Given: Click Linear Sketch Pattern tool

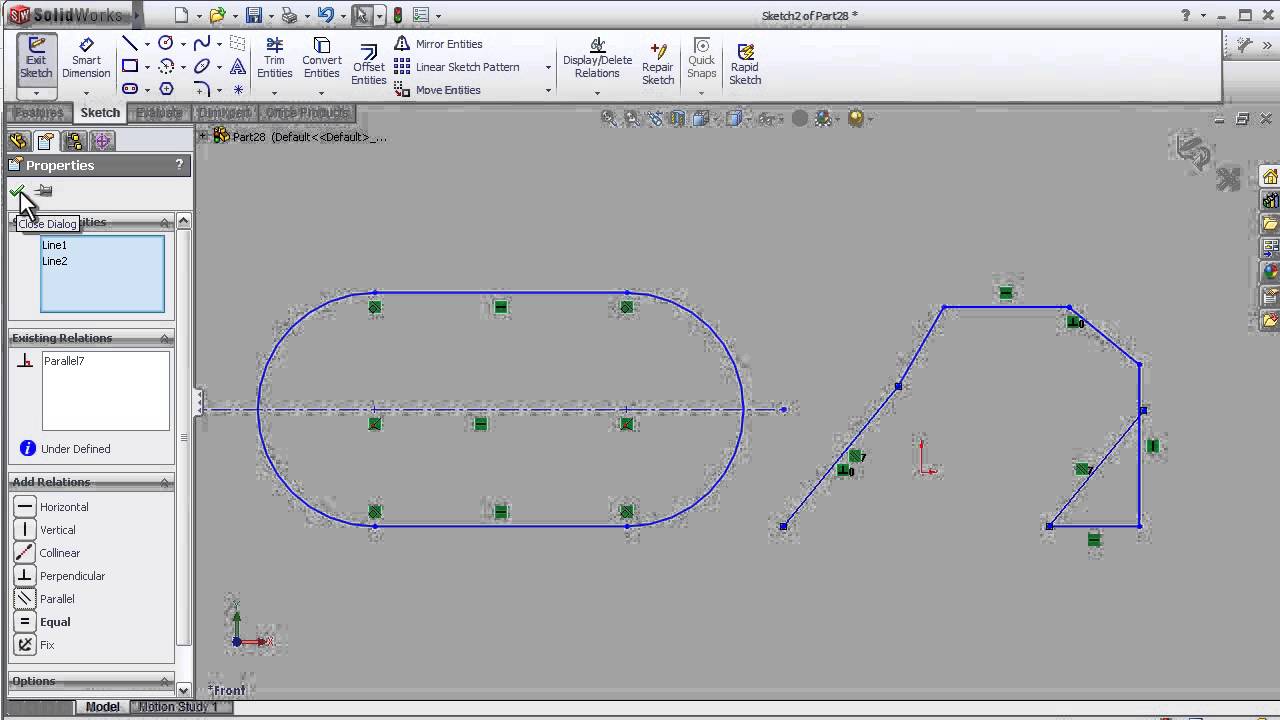Looking at the screenshot, I should click(x=457, y=67).
